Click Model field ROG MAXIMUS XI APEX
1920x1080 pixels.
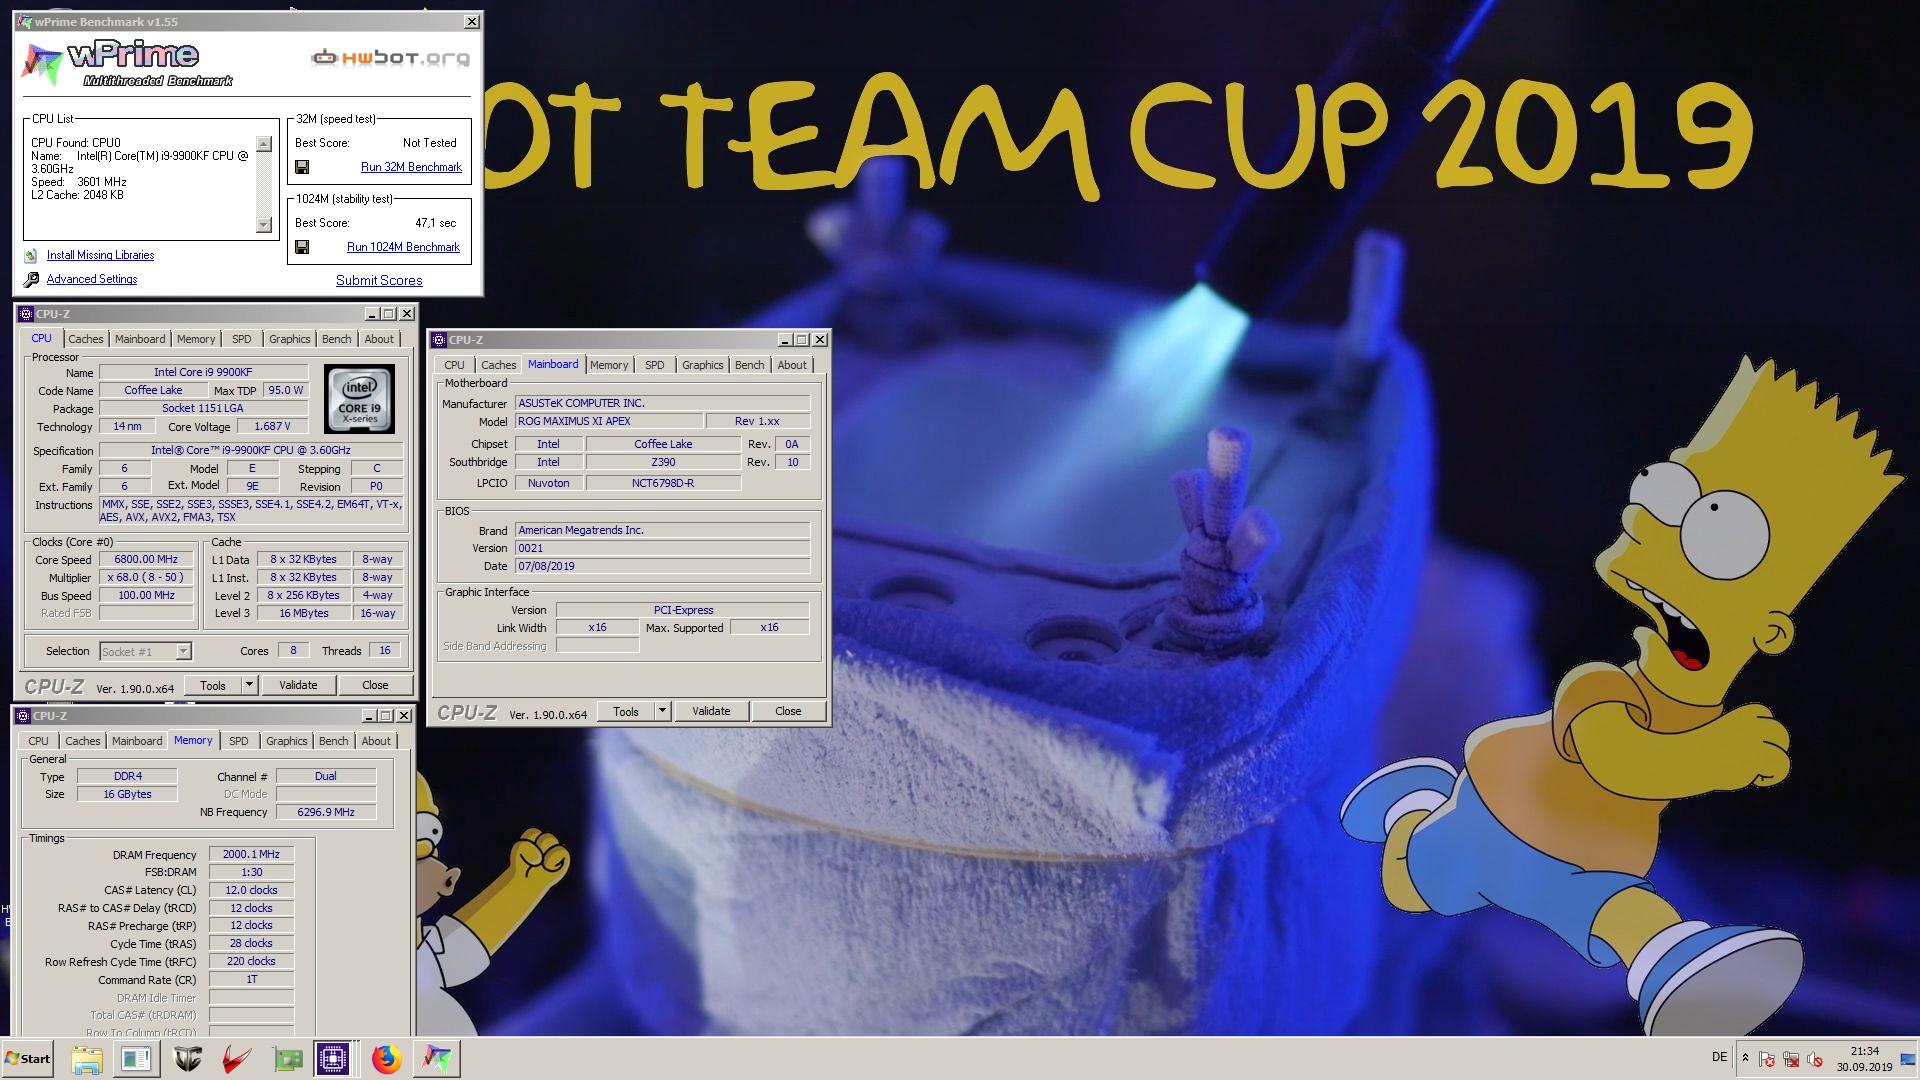(x=608, y=421)
